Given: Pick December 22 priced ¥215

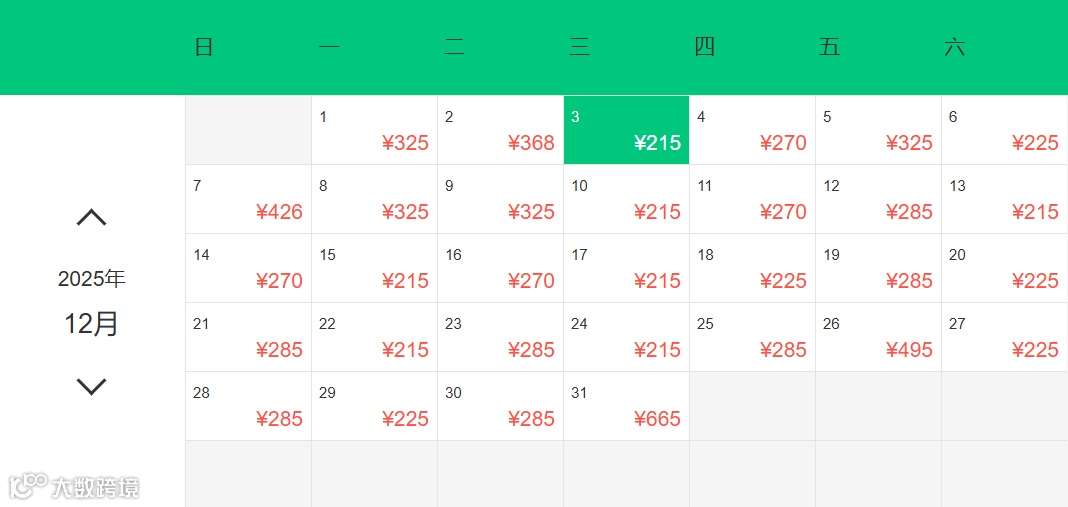Looking at the screenshot, I should [375, 337].
